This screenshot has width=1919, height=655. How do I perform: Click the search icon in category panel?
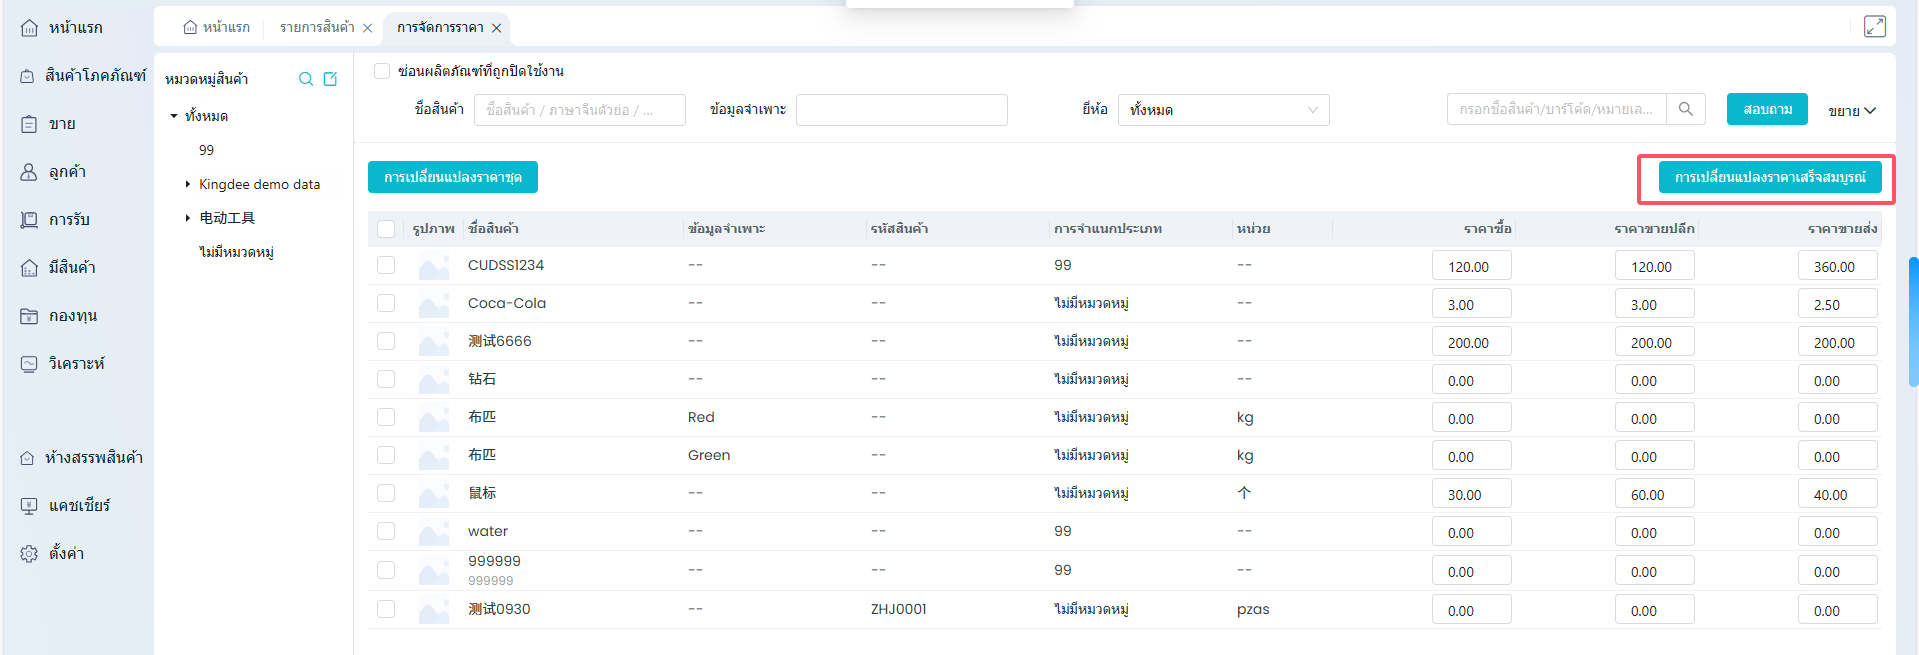coord(306,79)
